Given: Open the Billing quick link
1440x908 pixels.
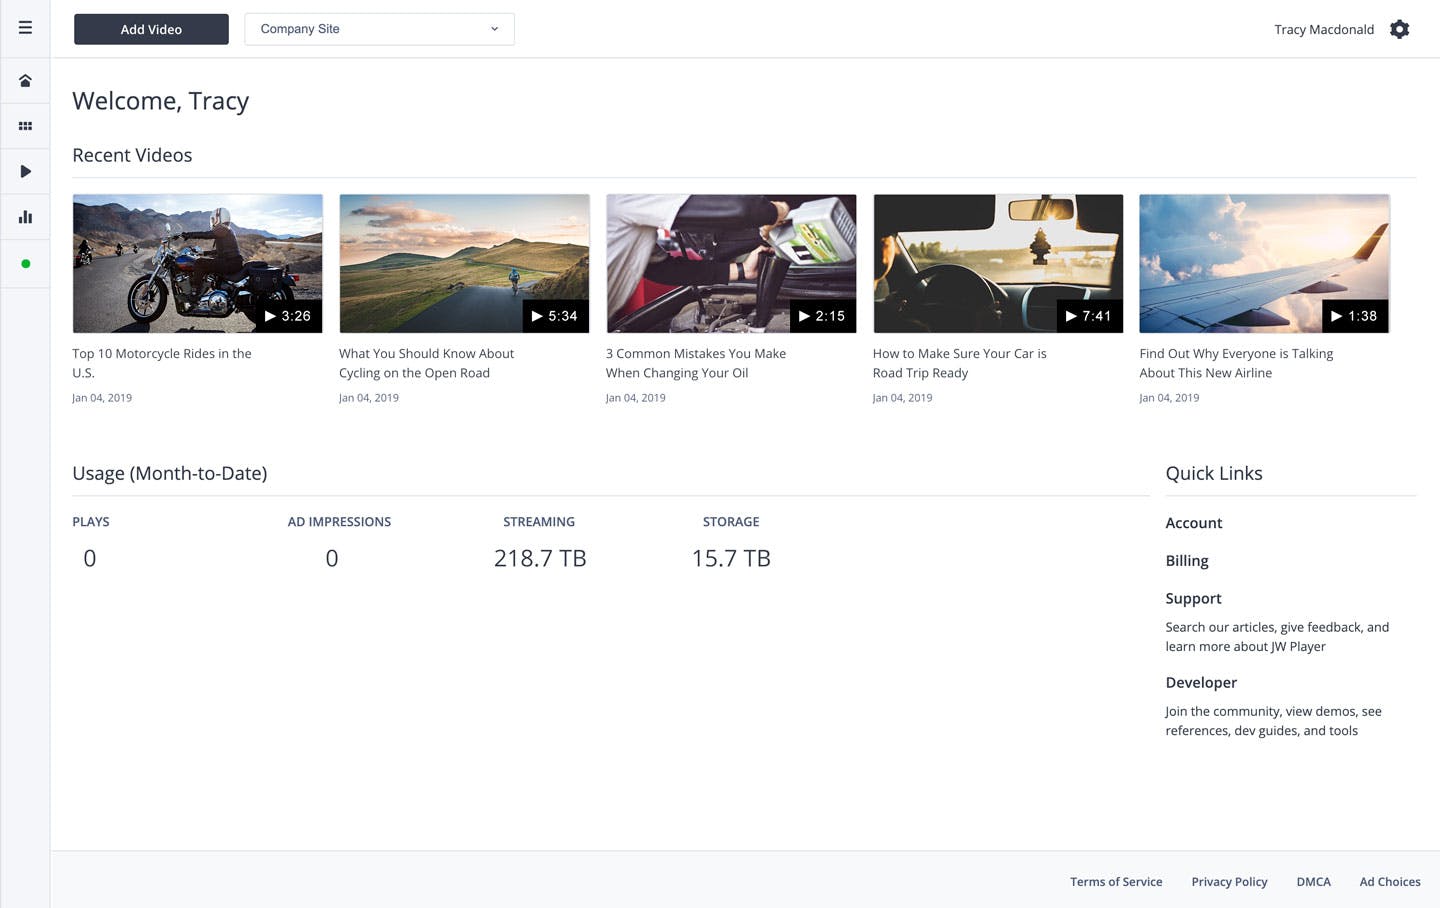Looking at the screenshot, I should 1187,561.
